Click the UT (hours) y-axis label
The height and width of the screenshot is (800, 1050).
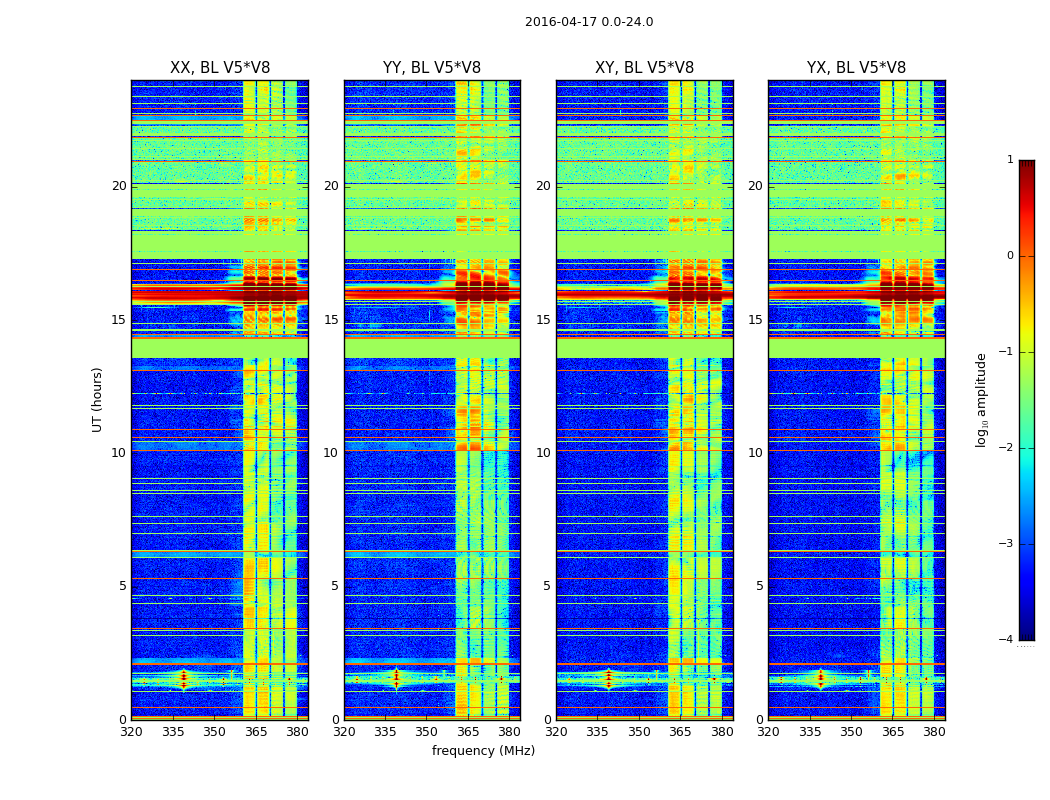click(98, 399)
